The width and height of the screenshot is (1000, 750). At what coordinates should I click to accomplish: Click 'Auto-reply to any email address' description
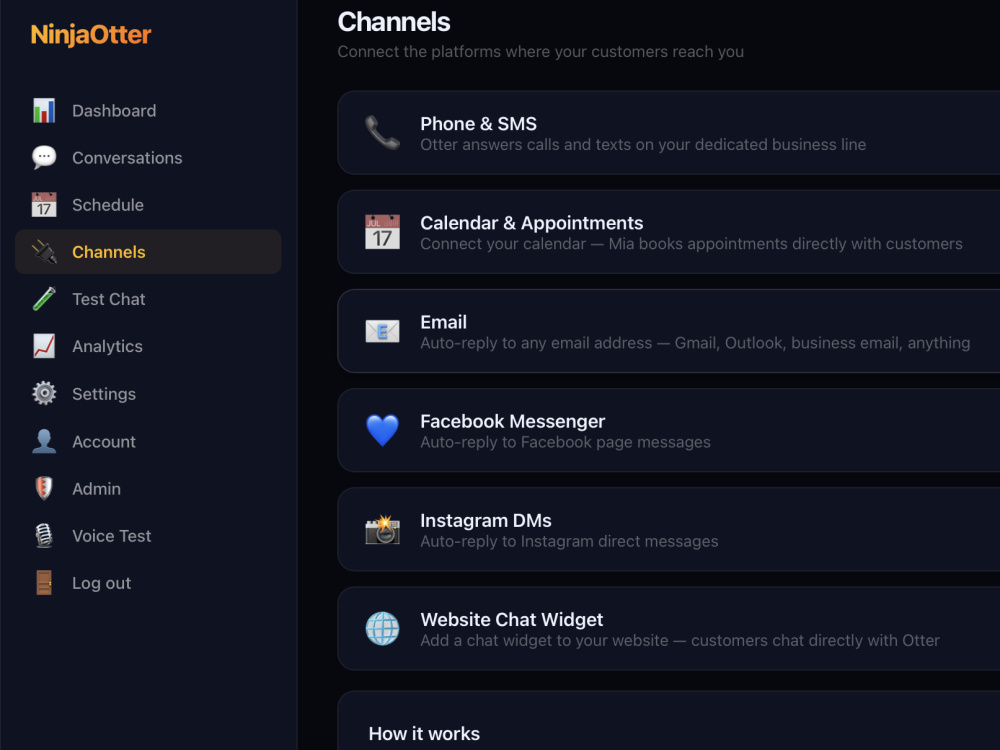[695, 343]
